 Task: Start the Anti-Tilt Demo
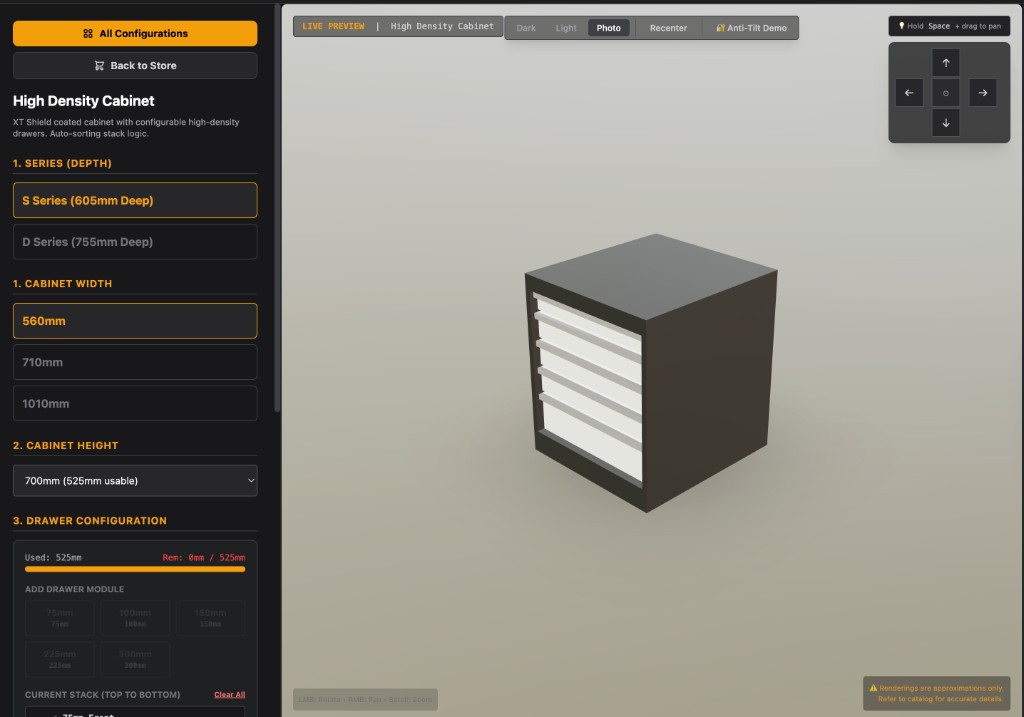coord(750,28)
